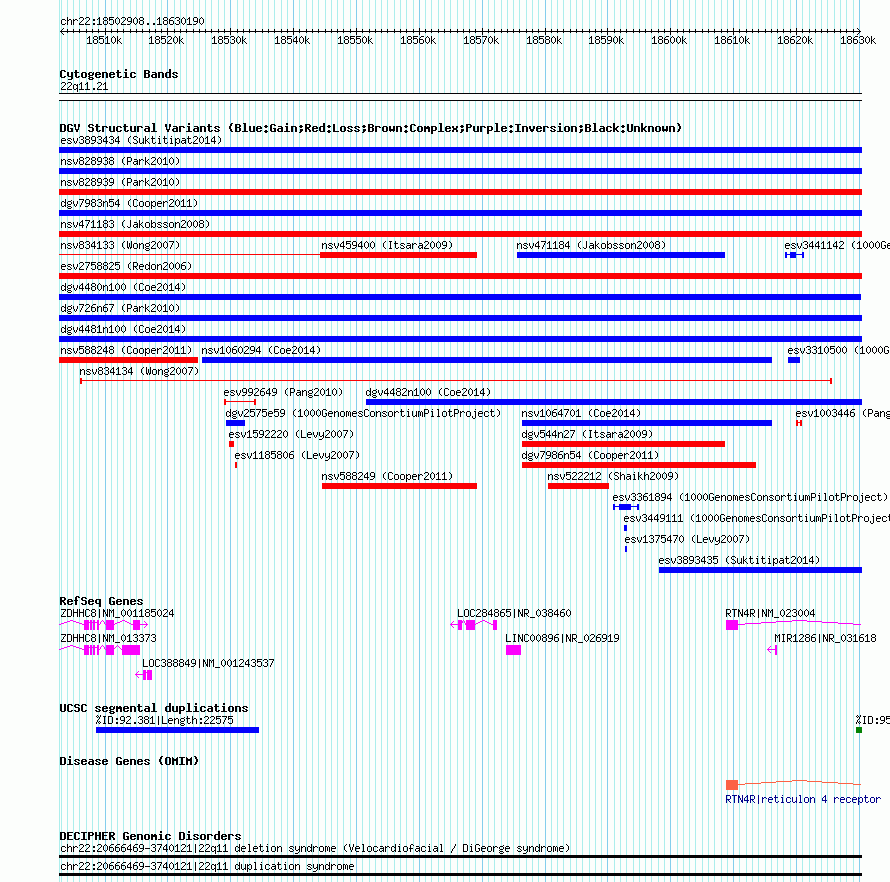Open the Cytogenetic Bands track title
Image resolution: width=890 pixels, height=882 pixels.
(119, 74)
